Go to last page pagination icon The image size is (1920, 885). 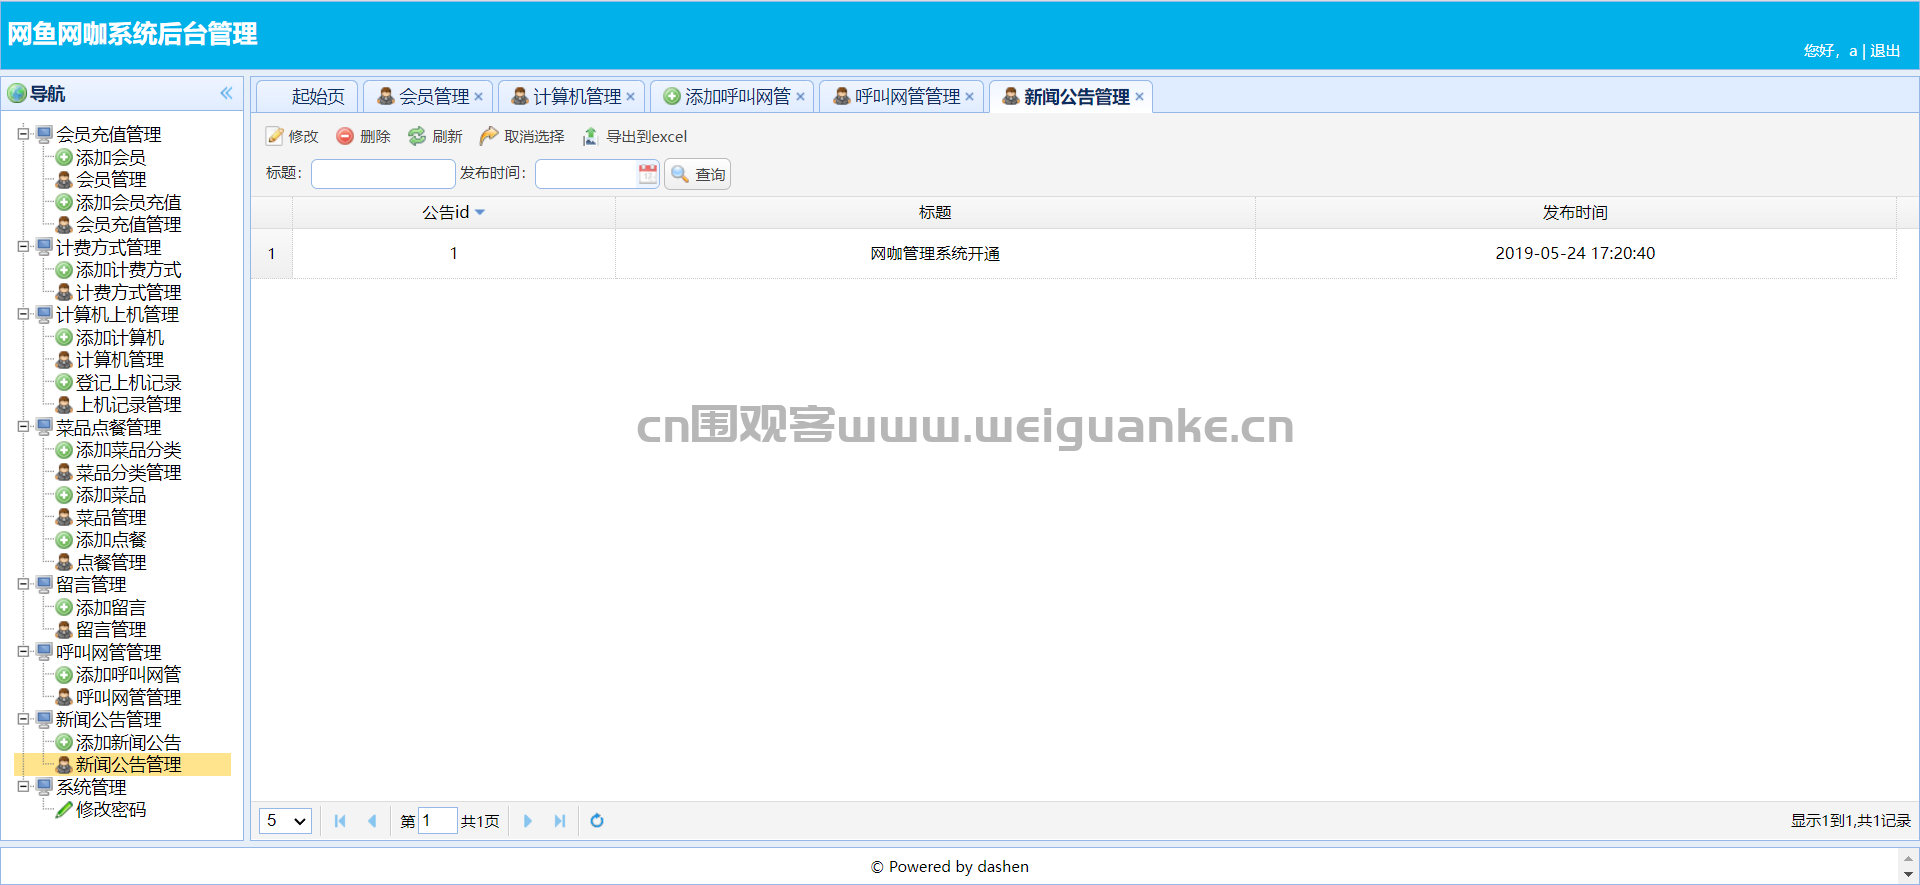coord(560,821)
